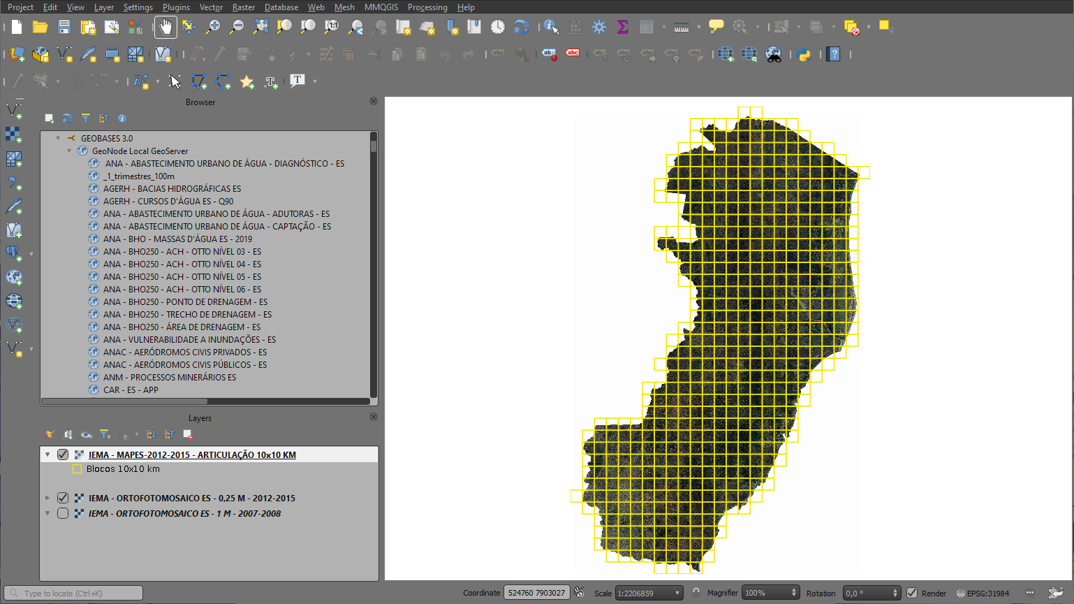
Task: Open the Processing Toolbox gear icon
Action: 599,27
